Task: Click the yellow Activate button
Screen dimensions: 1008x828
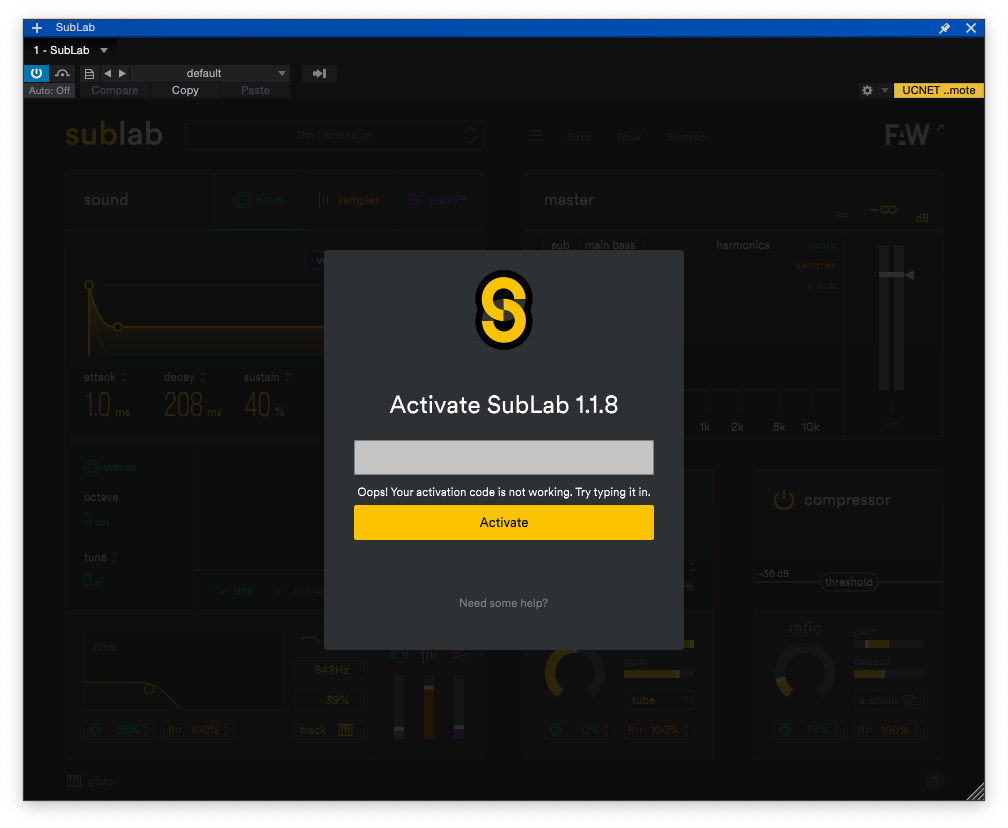Action: [x=503, y=522]
